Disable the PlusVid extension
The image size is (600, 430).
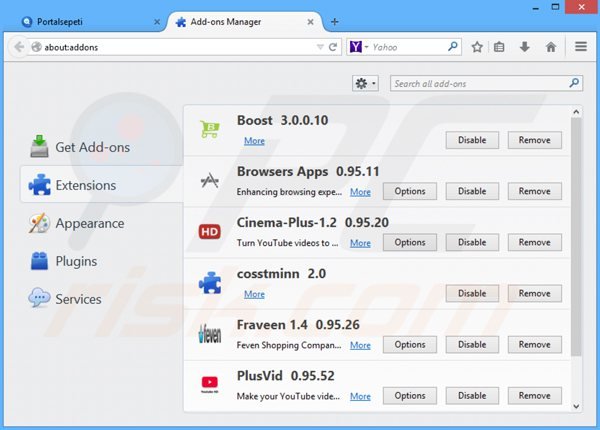[x=472, y=396]
